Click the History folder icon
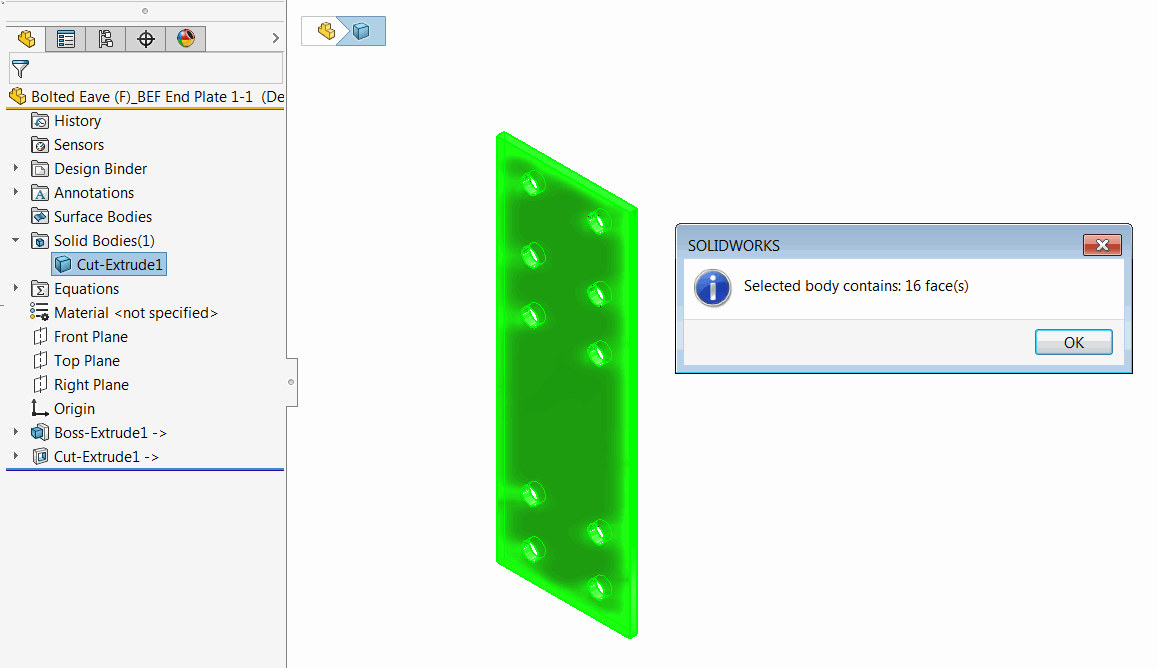The image size is (1158, 668). click(x=40, y=121)
